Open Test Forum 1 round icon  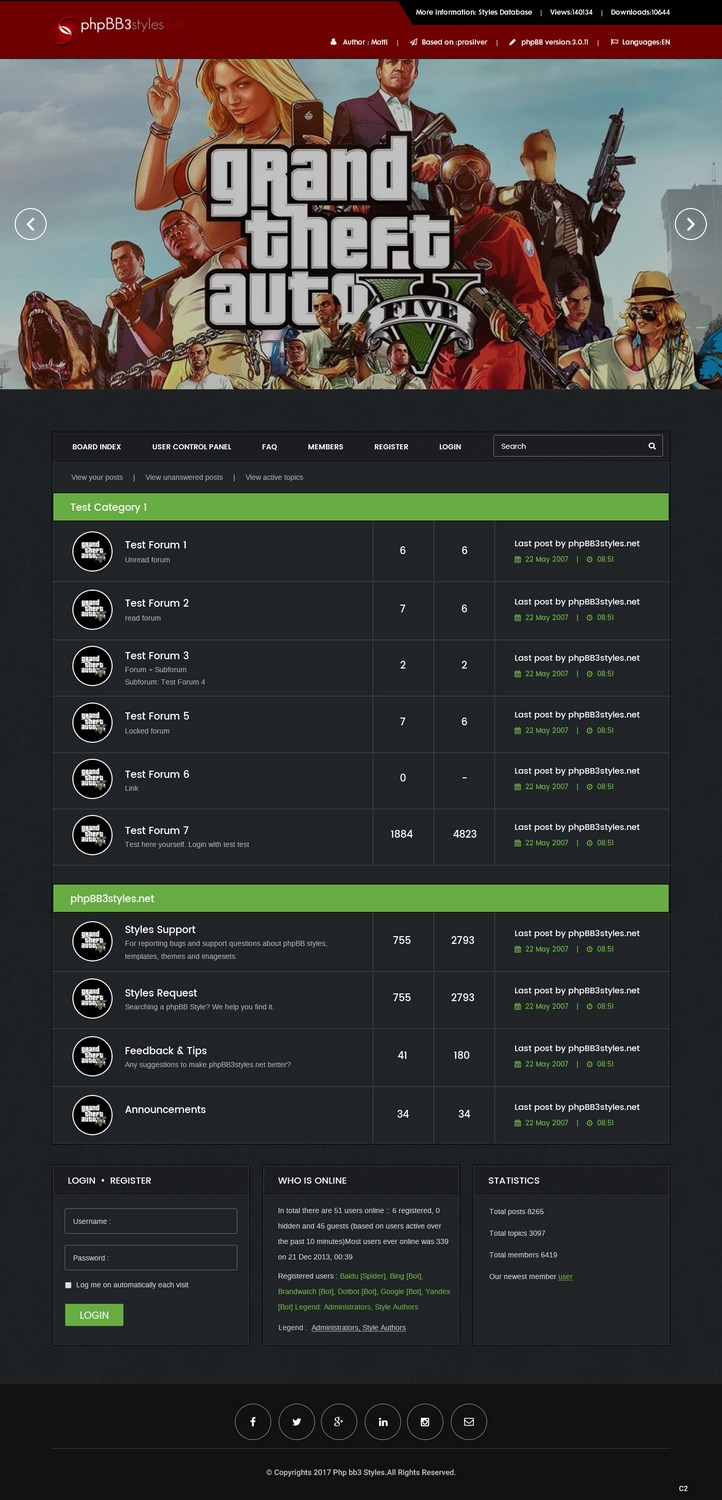(93, 551)
